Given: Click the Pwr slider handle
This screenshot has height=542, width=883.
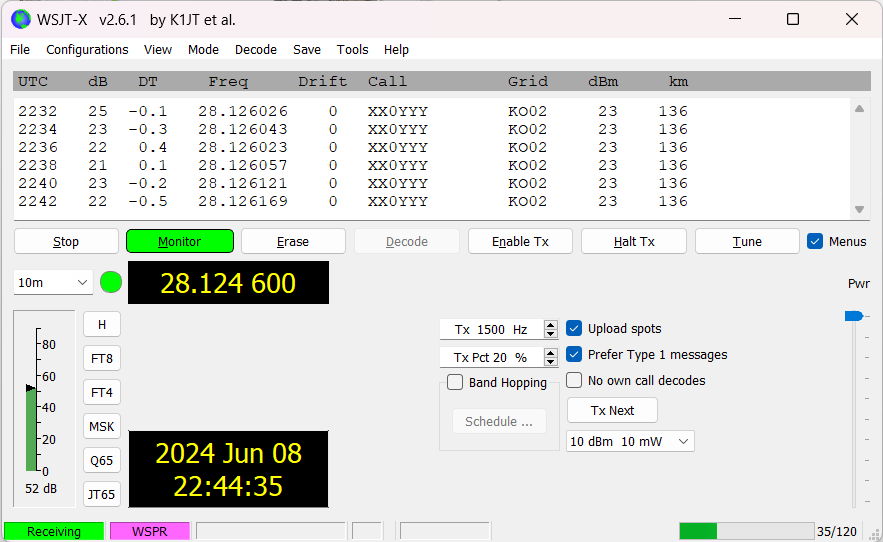Looking at the screenshot, I should (x=854, y=316).
